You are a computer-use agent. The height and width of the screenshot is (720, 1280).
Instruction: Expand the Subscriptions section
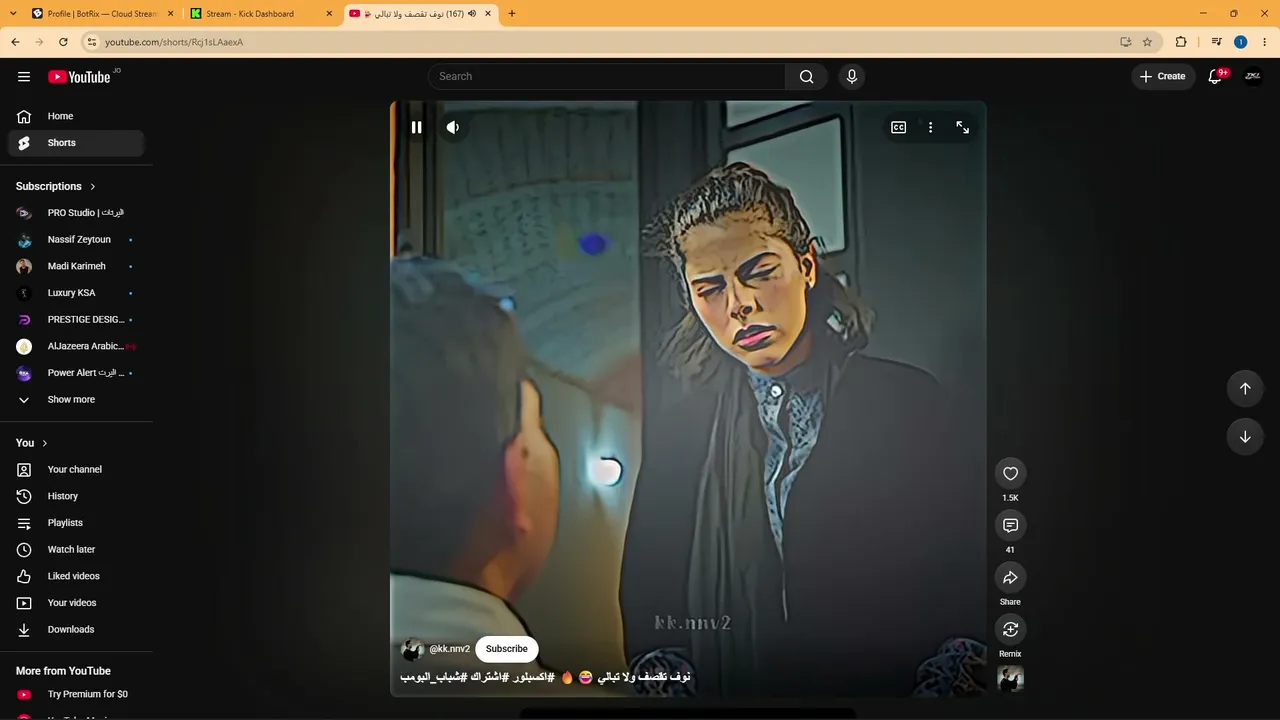pos(56,187)
